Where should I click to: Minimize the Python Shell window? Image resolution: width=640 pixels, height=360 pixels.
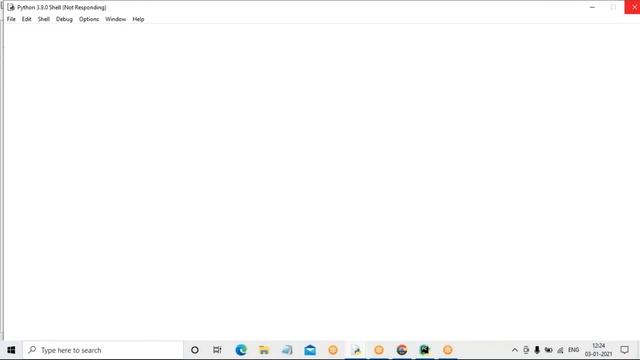coord(592,7)
